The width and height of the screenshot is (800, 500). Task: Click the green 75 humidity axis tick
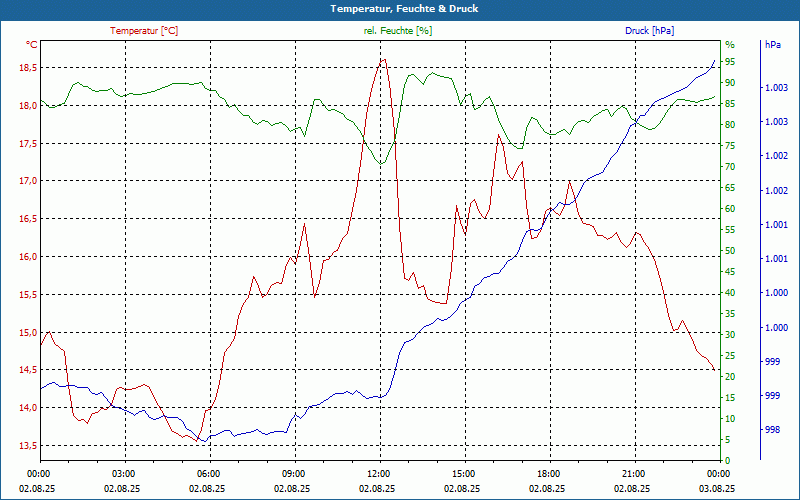point(730,146)
